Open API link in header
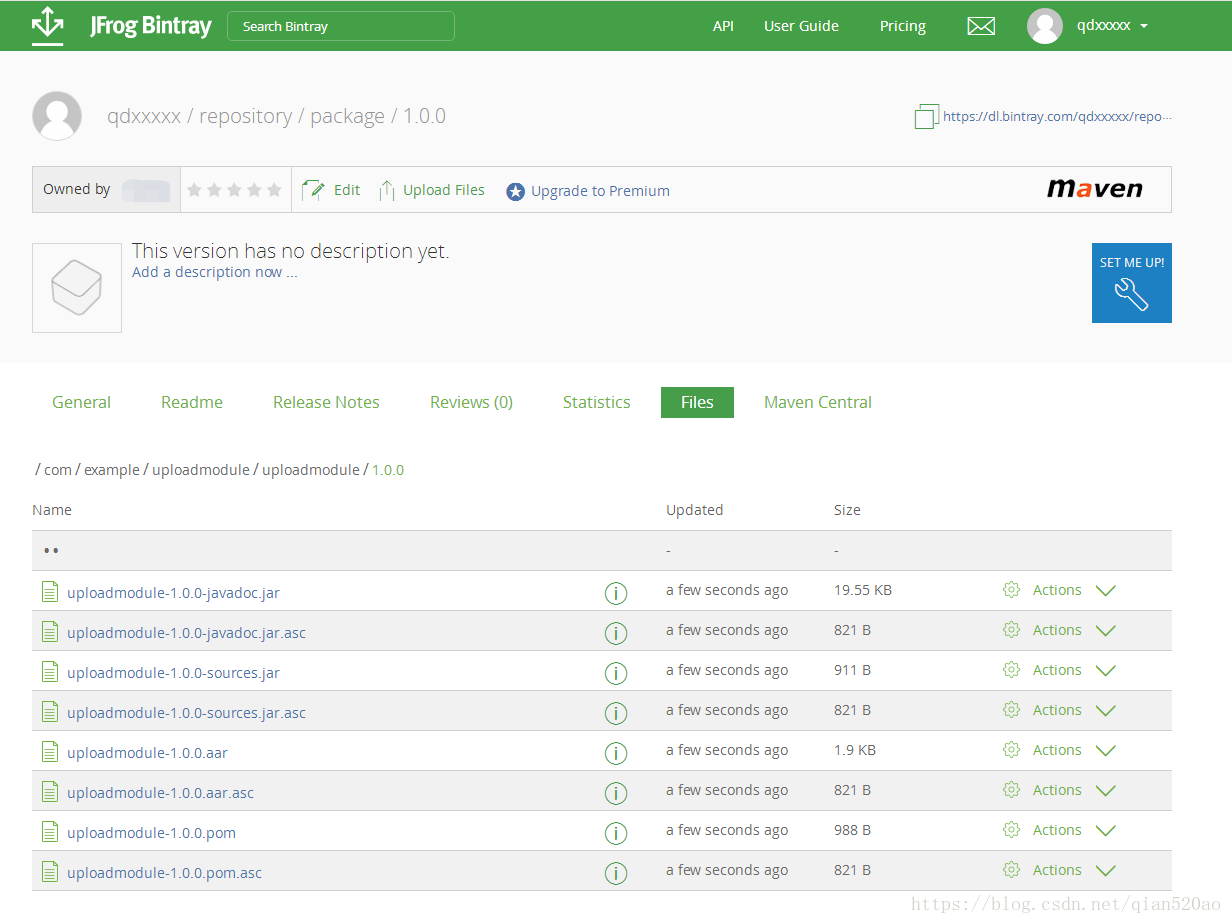This screenshot has height=924, width=1232. 723,26
